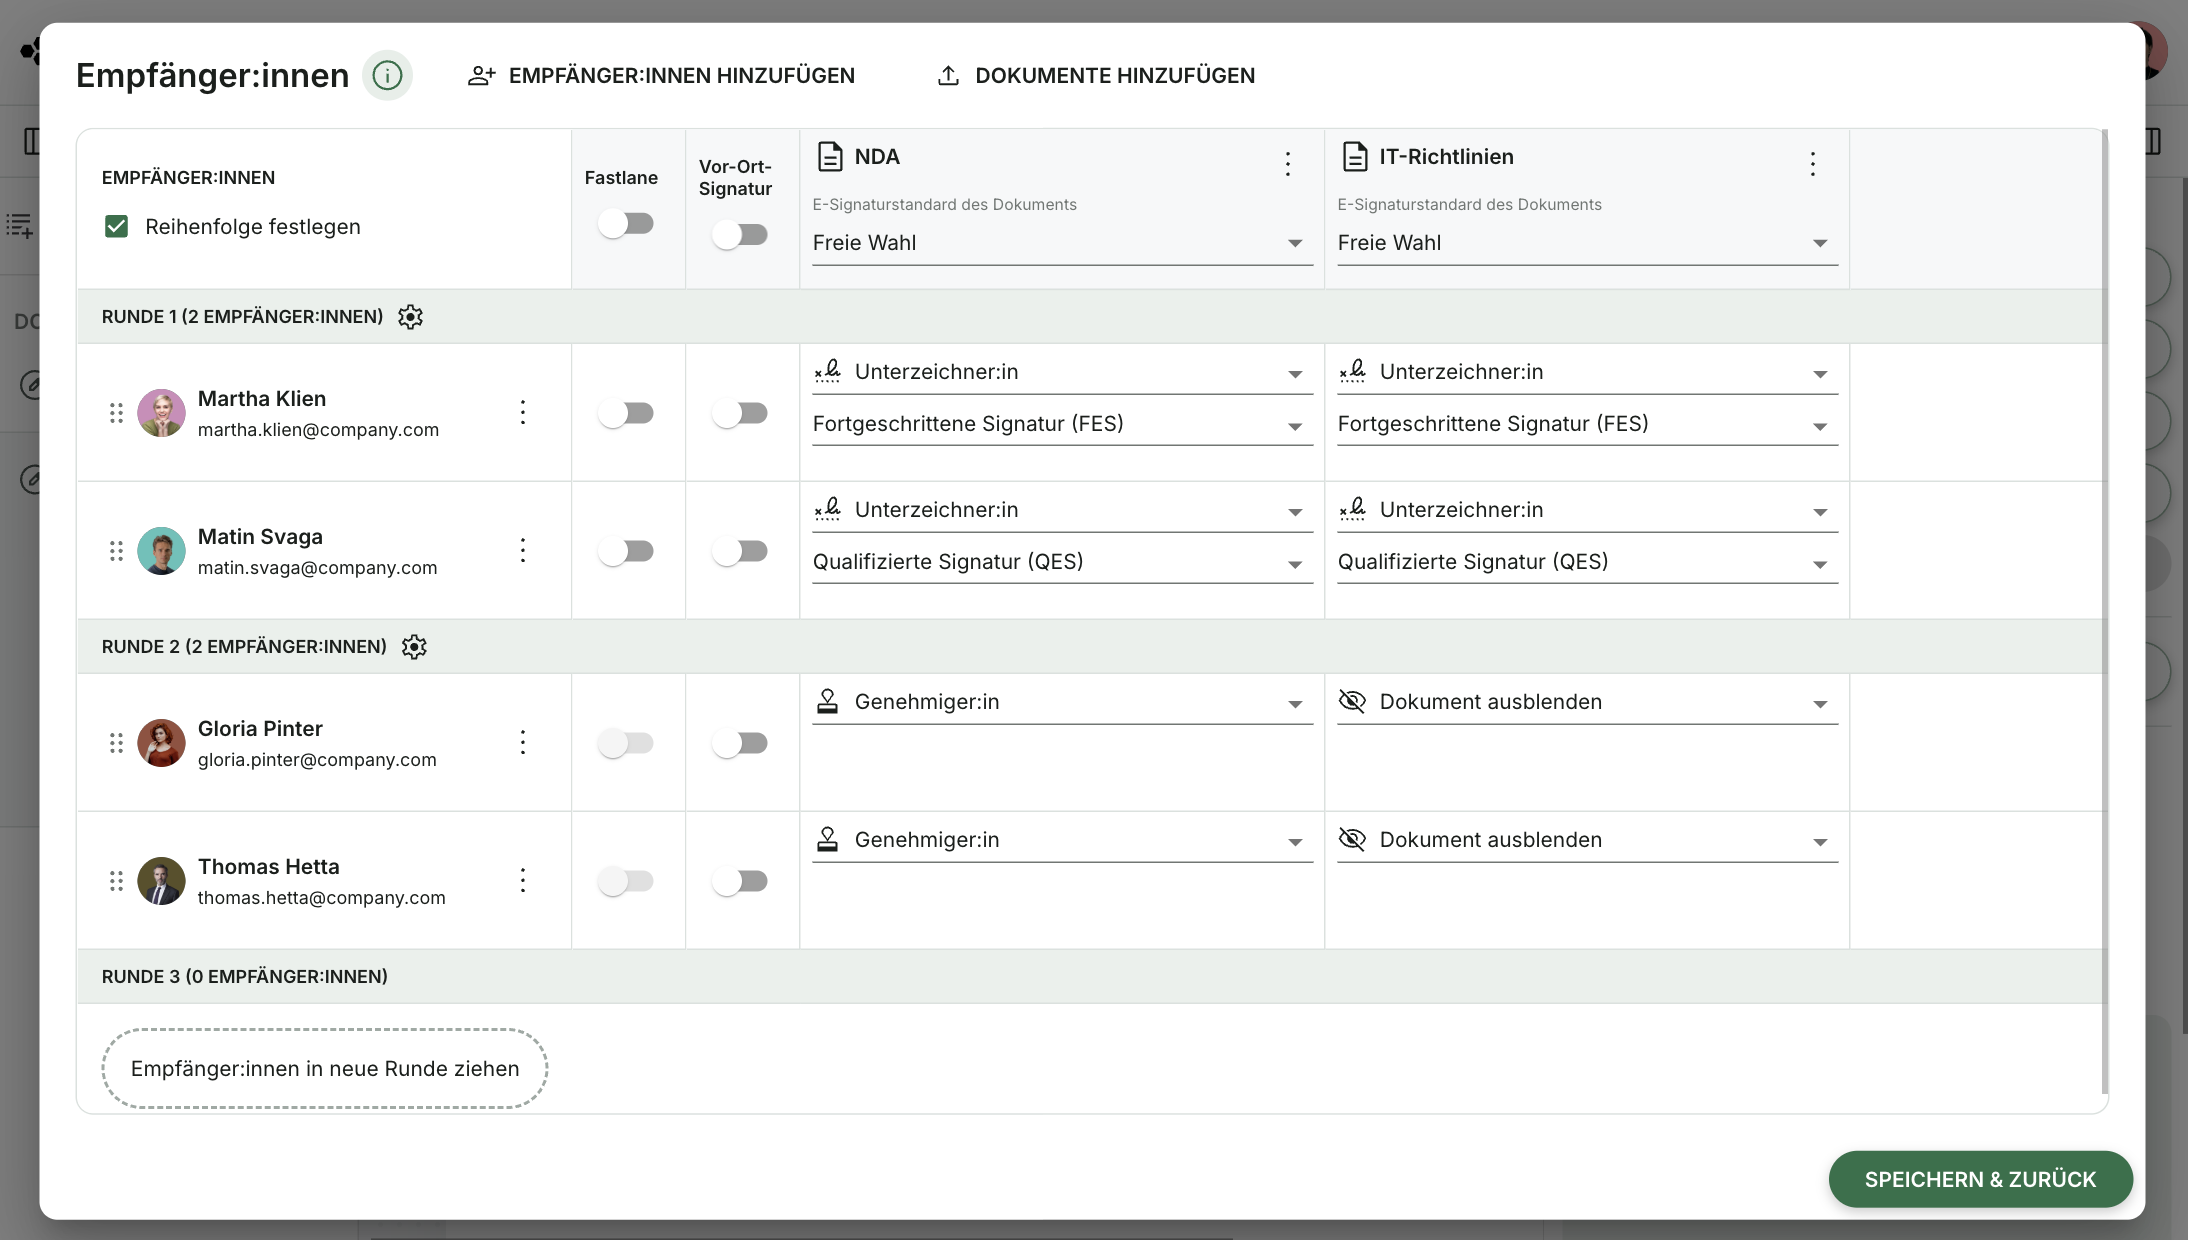This screenshot has width=2188, height=1240.
Task: Click the IT-Richtlinien document icon
Action: (1355, 157)
